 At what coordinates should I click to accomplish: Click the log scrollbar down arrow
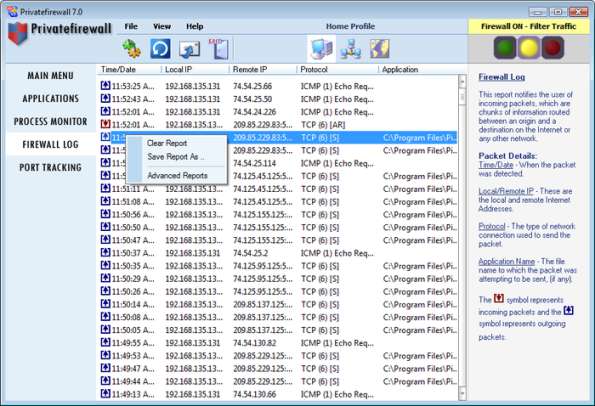coord(462,393)
